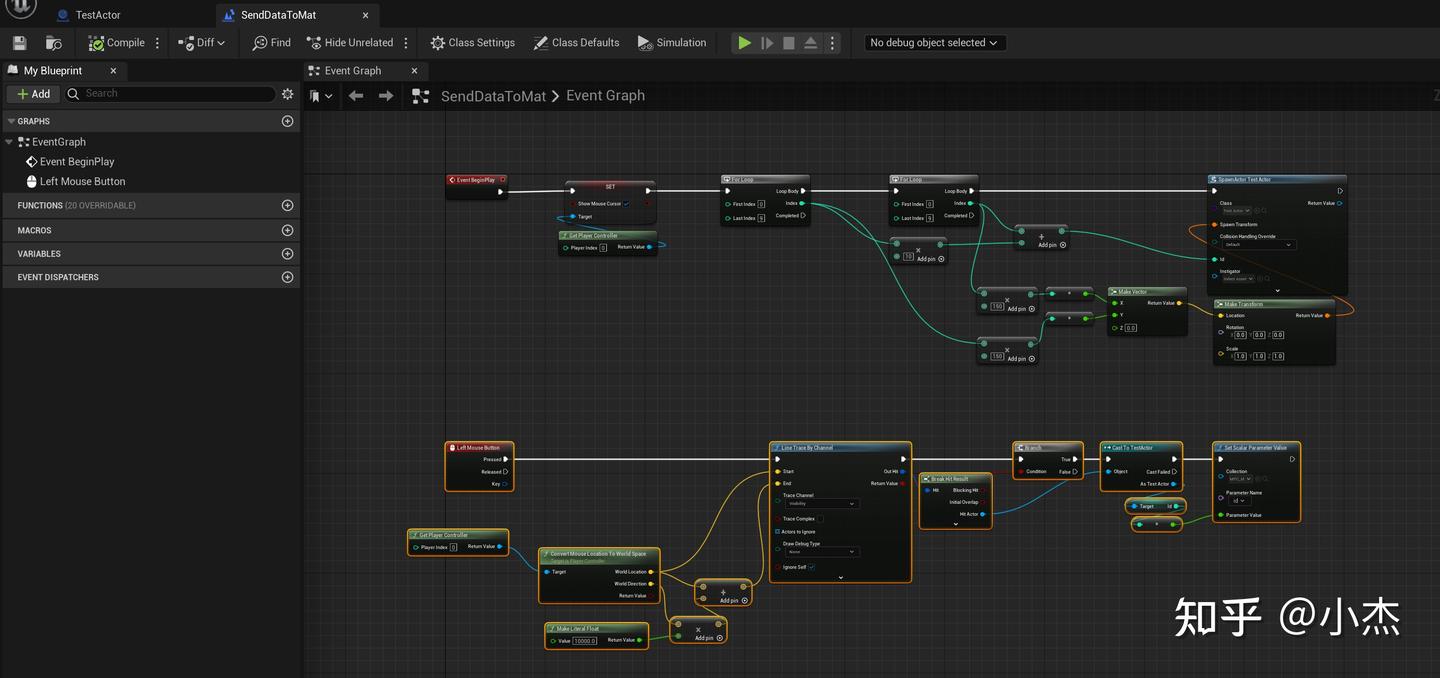1440x678 pixels.
Task: Click the Eject button in play controls
Action: click(810, 43)
